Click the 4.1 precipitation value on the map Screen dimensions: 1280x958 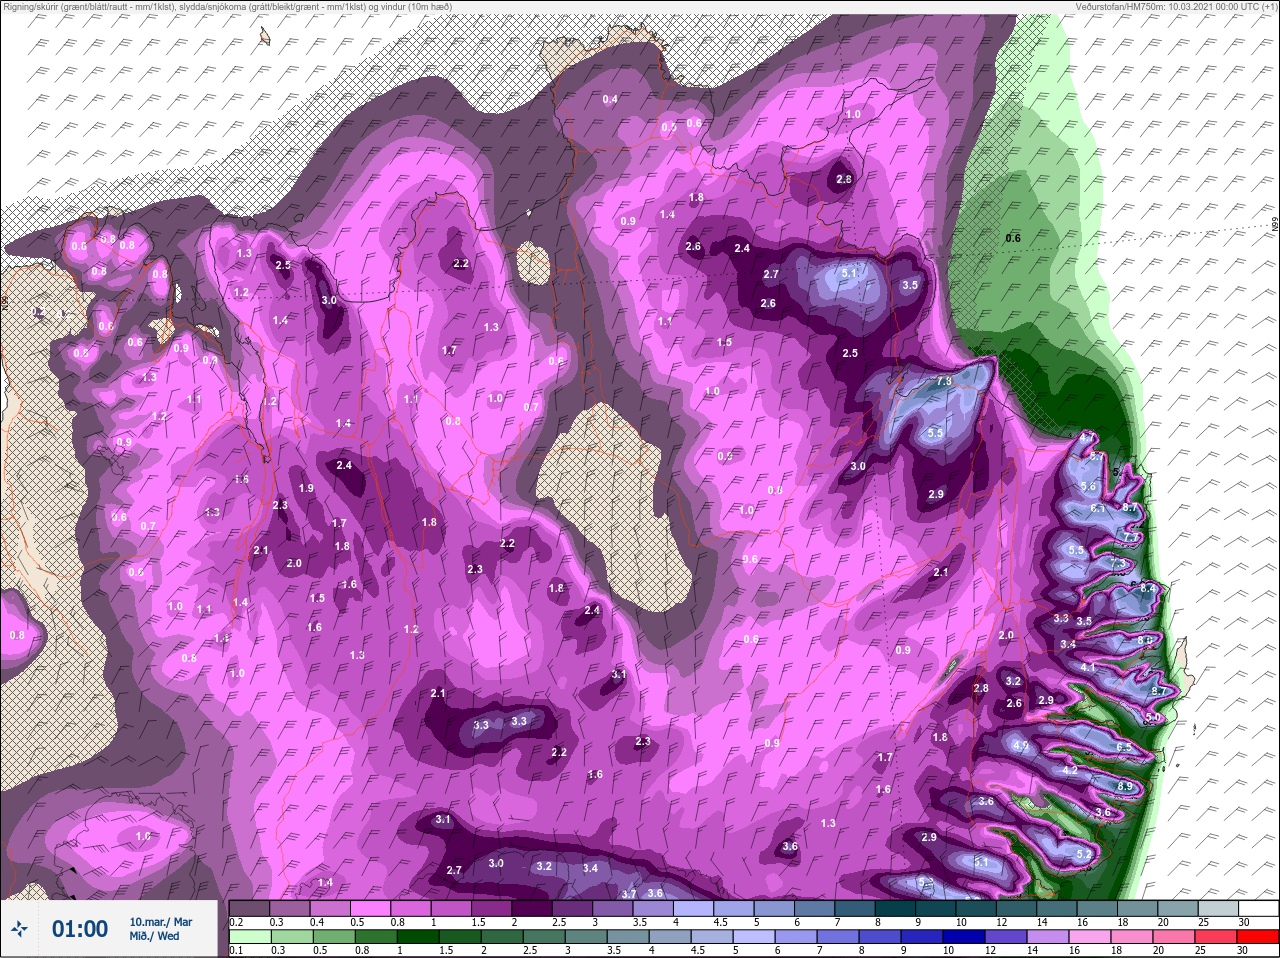point(1089,667)
